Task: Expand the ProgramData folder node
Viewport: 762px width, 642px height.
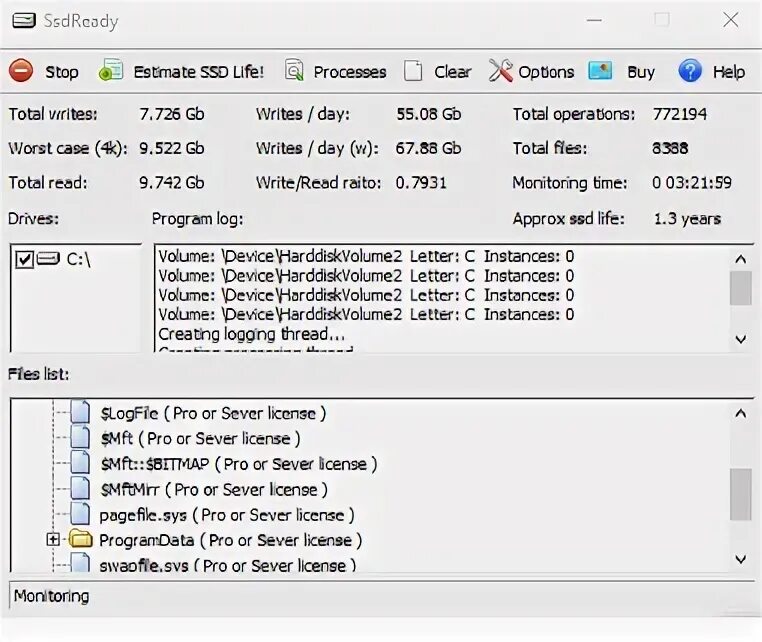Action: [x=53, y=539]
